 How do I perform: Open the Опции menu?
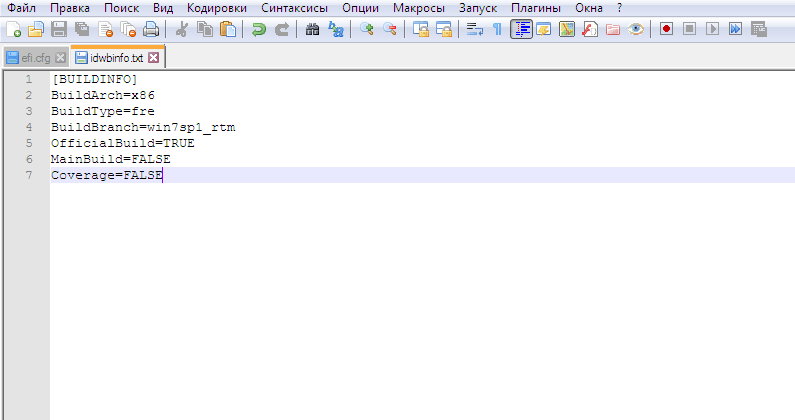(360, 8)
